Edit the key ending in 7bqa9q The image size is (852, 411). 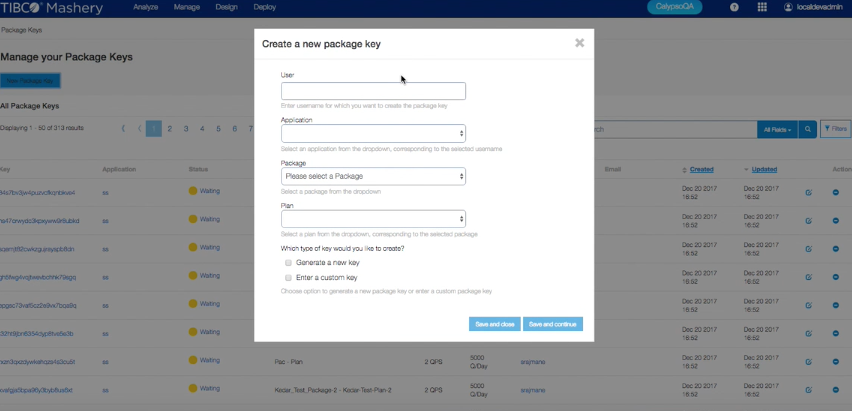tap(809, 306)
